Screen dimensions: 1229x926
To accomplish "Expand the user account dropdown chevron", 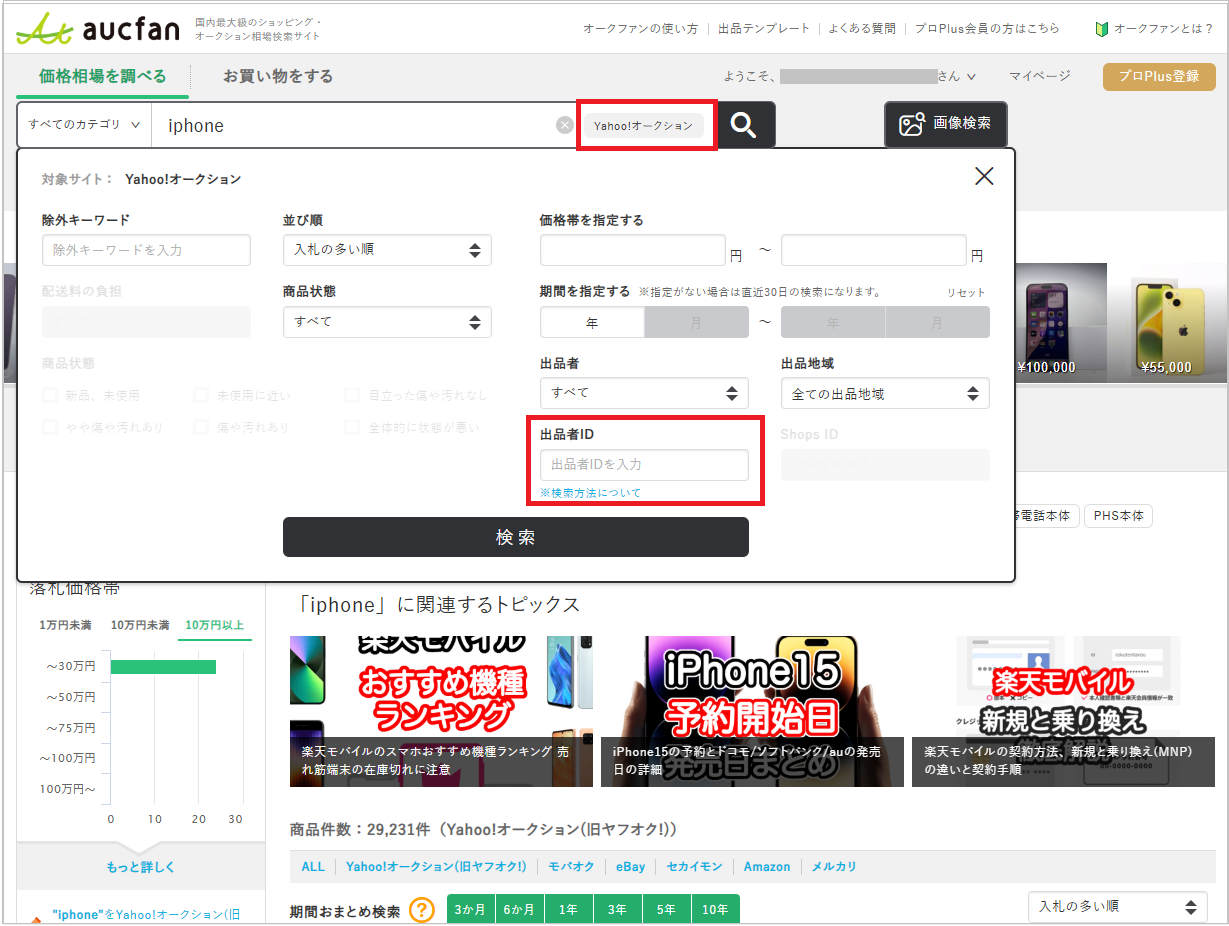I will click(x=971, y=76).
